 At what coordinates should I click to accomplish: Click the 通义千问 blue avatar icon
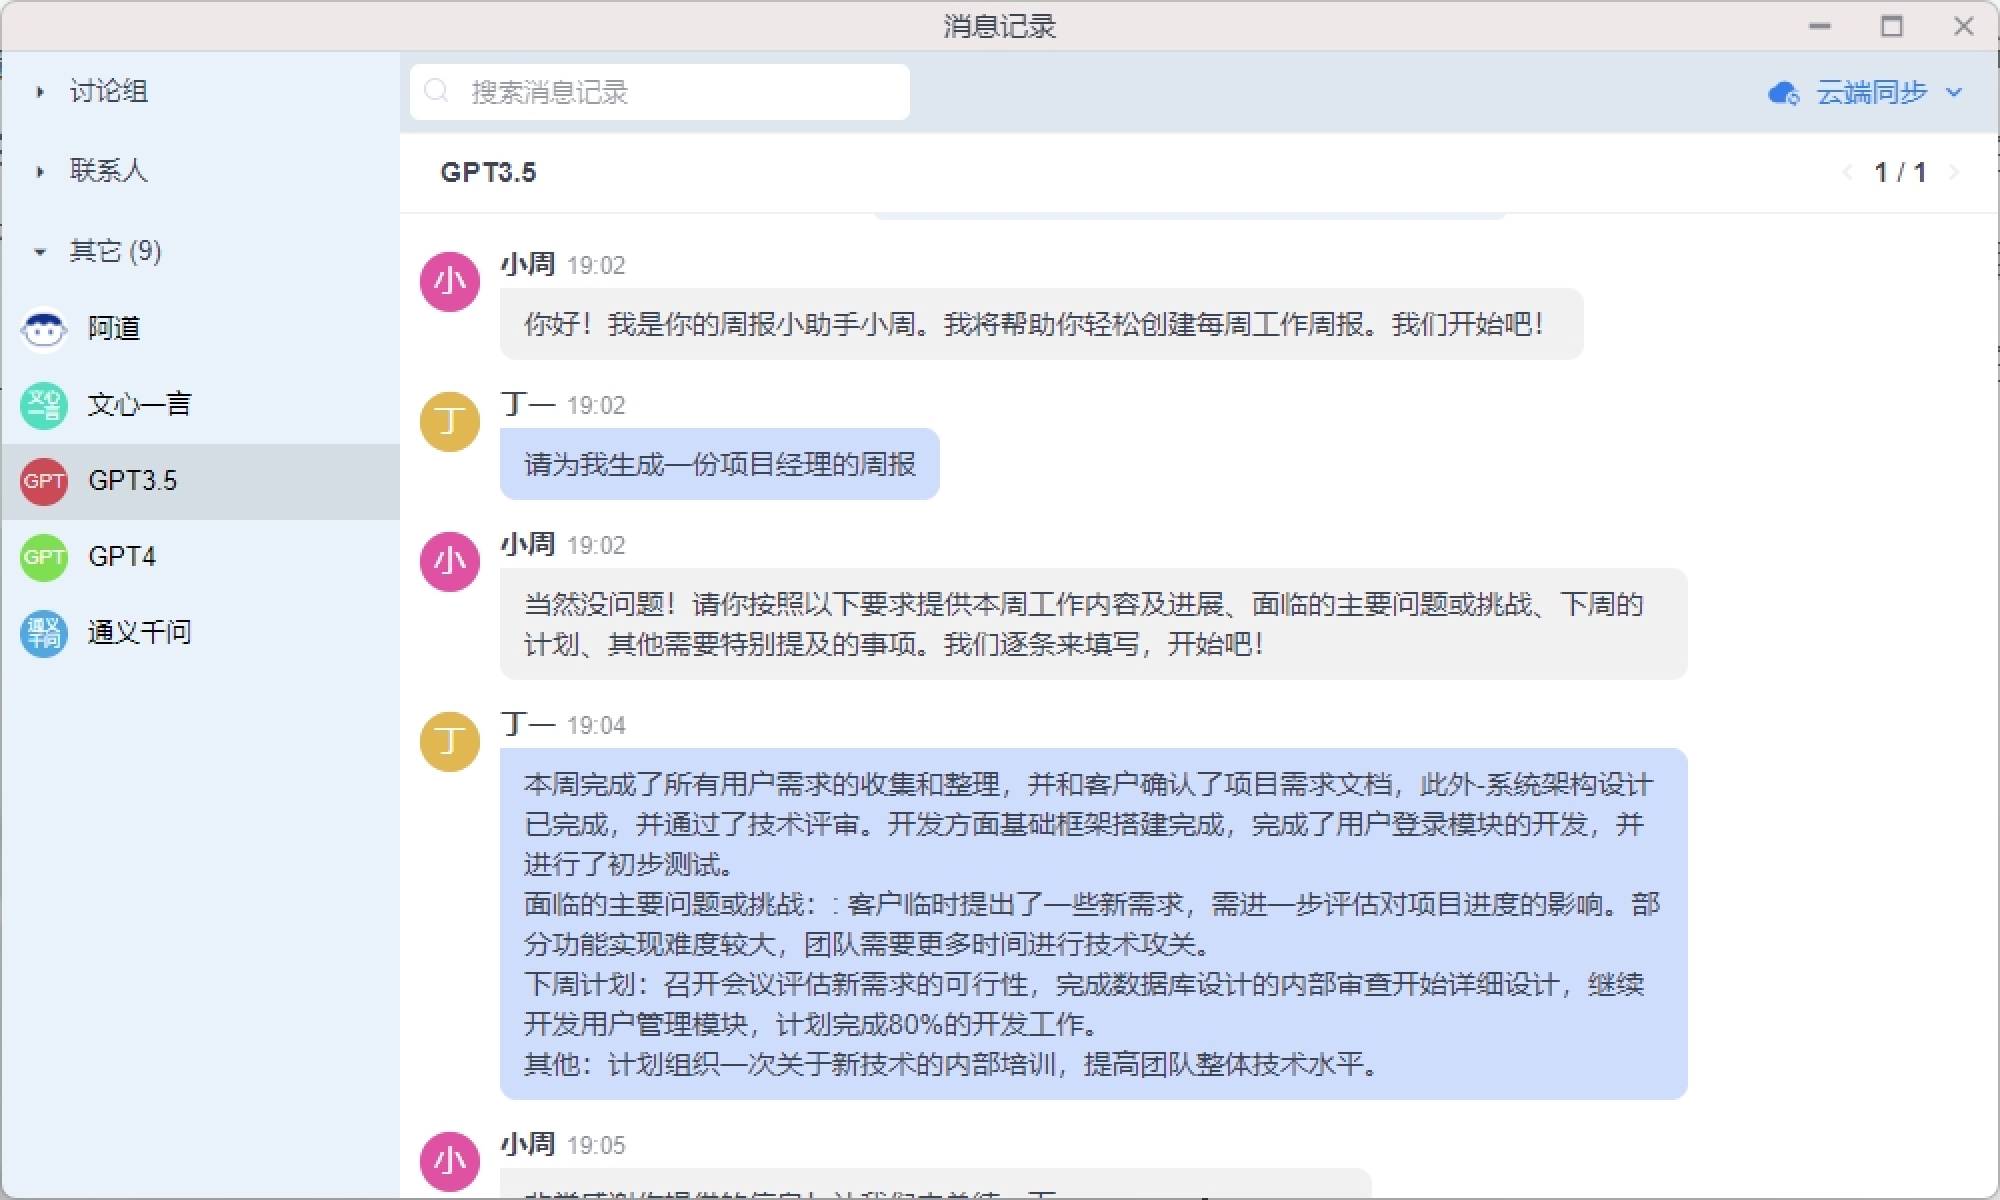tap(44, 633)
